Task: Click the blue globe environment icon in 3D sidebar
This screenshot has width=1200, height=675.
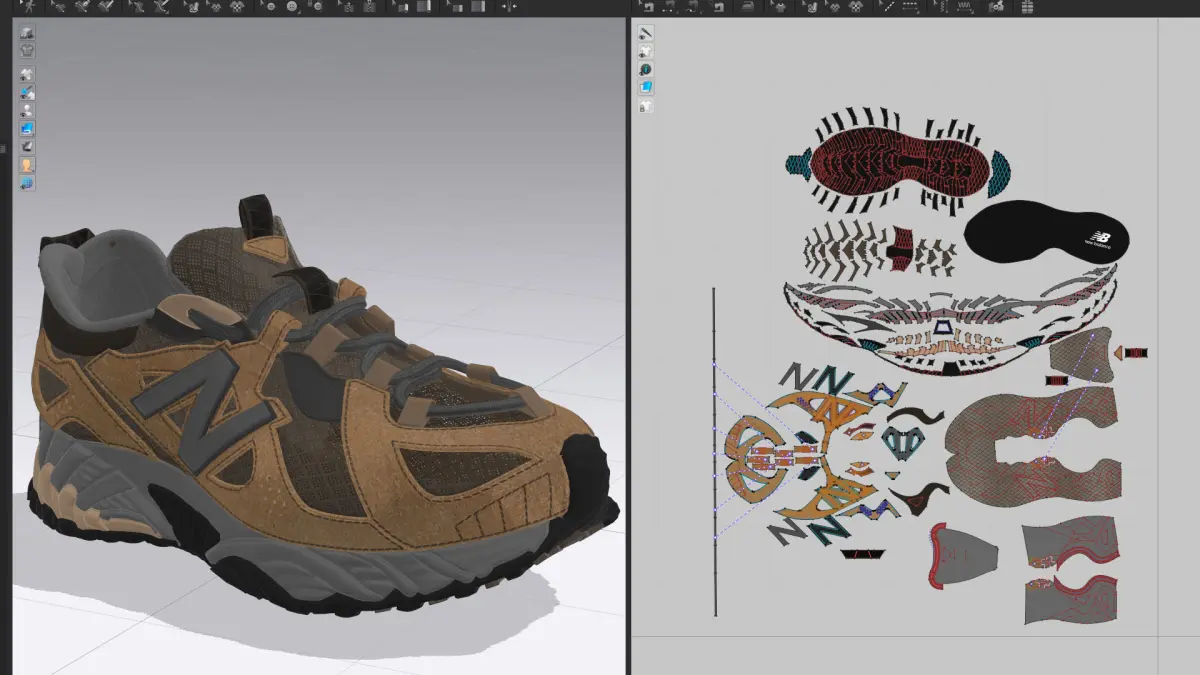Action: click(27, 183)
